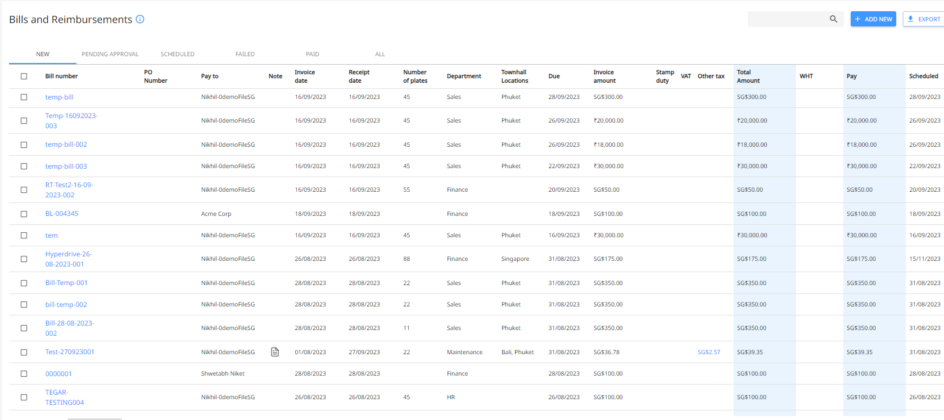Open bill RT-Test2-16-09-2023-002
944x420 pixels.
point(69,190)
